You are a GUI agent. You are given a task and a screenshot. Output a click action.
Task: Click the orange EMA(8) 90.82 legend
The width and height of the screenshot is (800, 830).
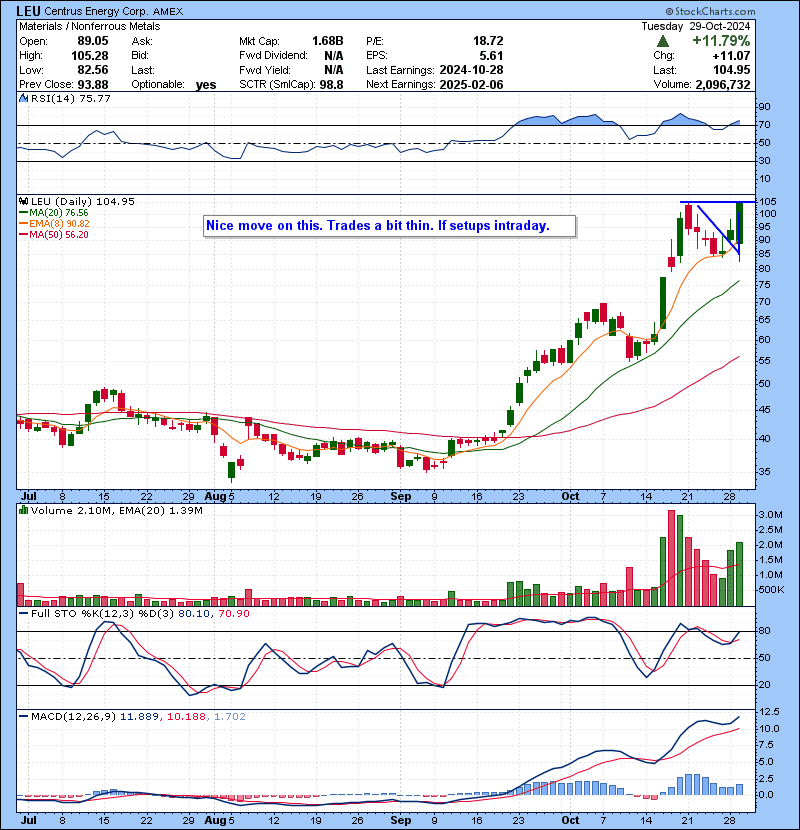click(x=54, y=223)
